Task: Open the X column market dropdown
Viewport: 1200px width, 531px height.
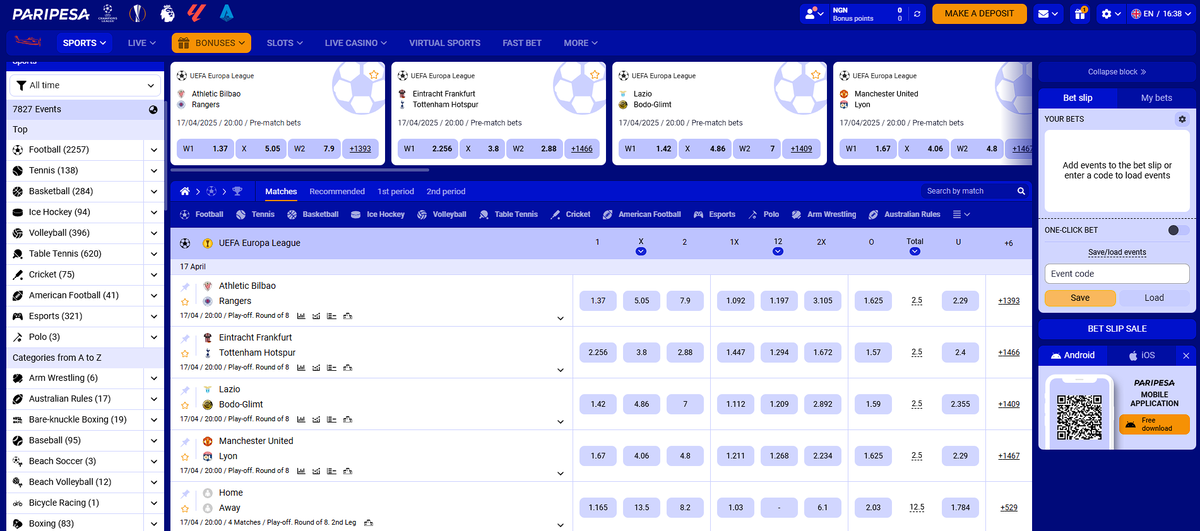Action: click(640, 252)
